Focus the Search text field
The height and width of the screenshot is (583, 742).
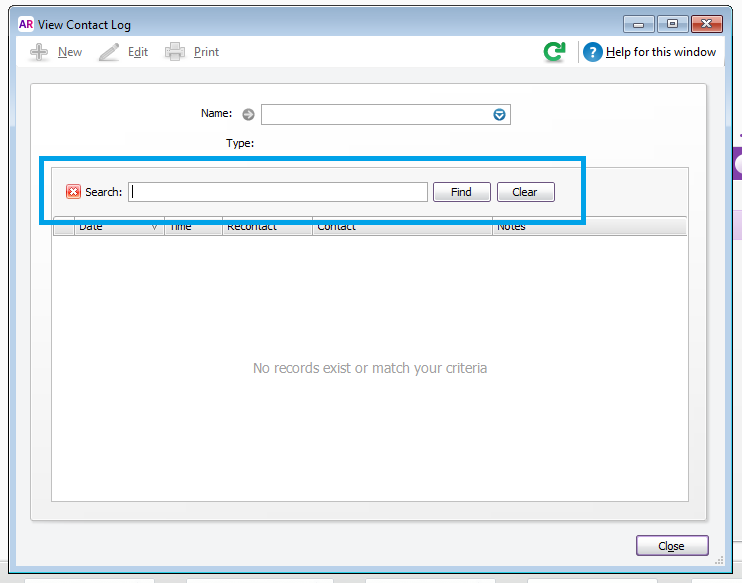(x=278, y=192)
